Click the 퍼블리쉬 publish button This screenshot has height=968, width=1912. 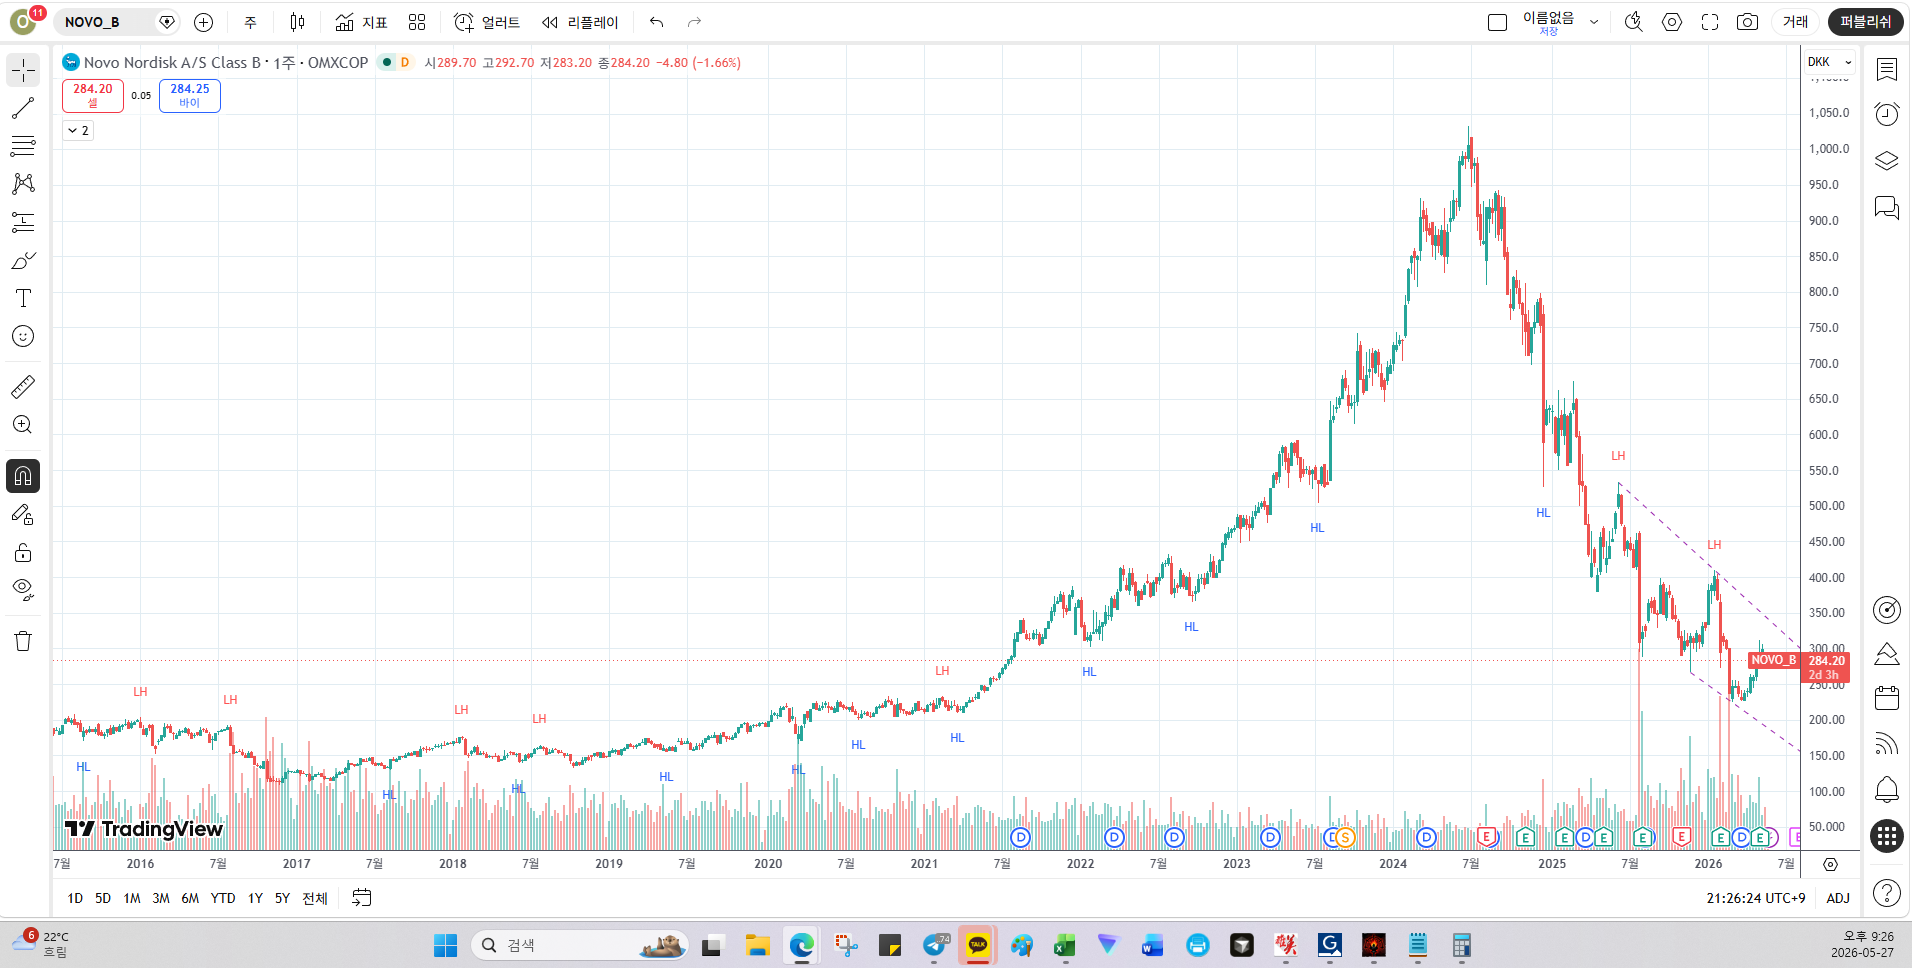[1866, 22]
